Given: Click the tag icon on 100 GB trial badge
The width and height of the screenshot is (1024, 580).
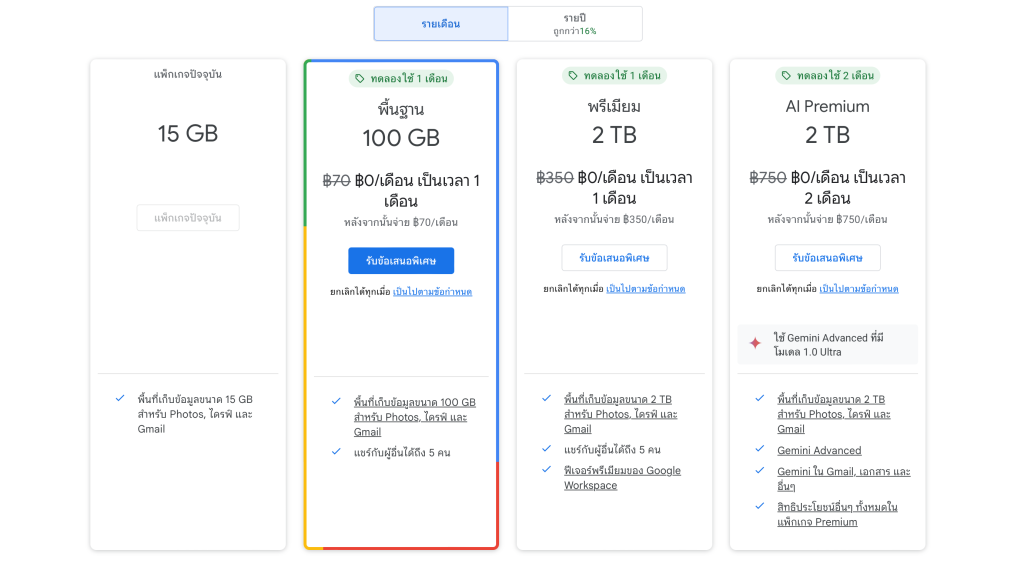Looking at the screenshot, I should (x=359, y=78).
